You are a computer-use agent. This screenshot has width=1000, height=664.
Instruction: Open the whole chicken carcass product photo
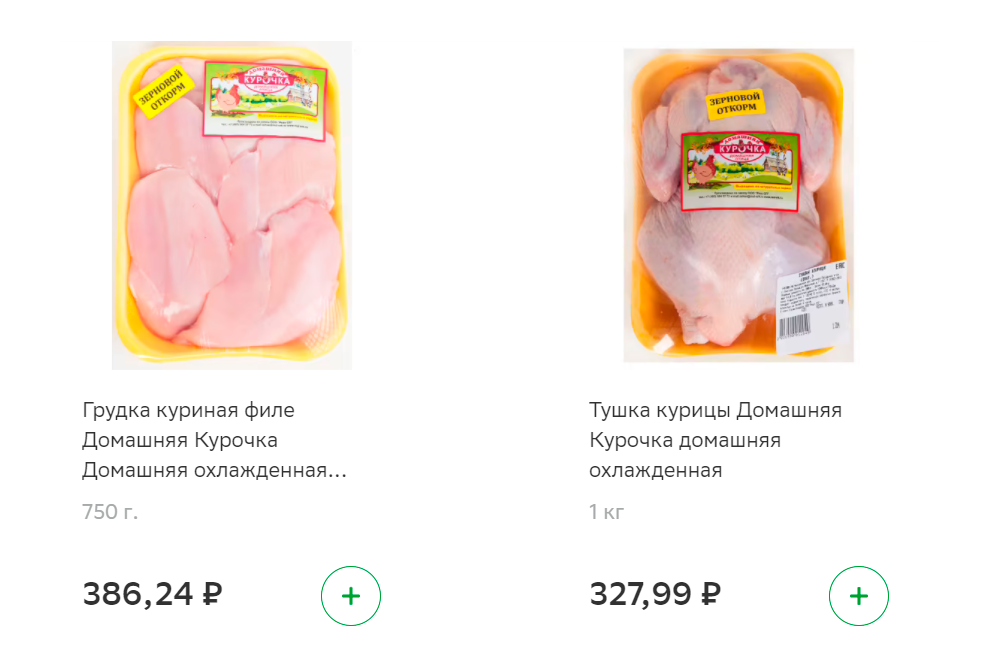[x=739, y=205]
